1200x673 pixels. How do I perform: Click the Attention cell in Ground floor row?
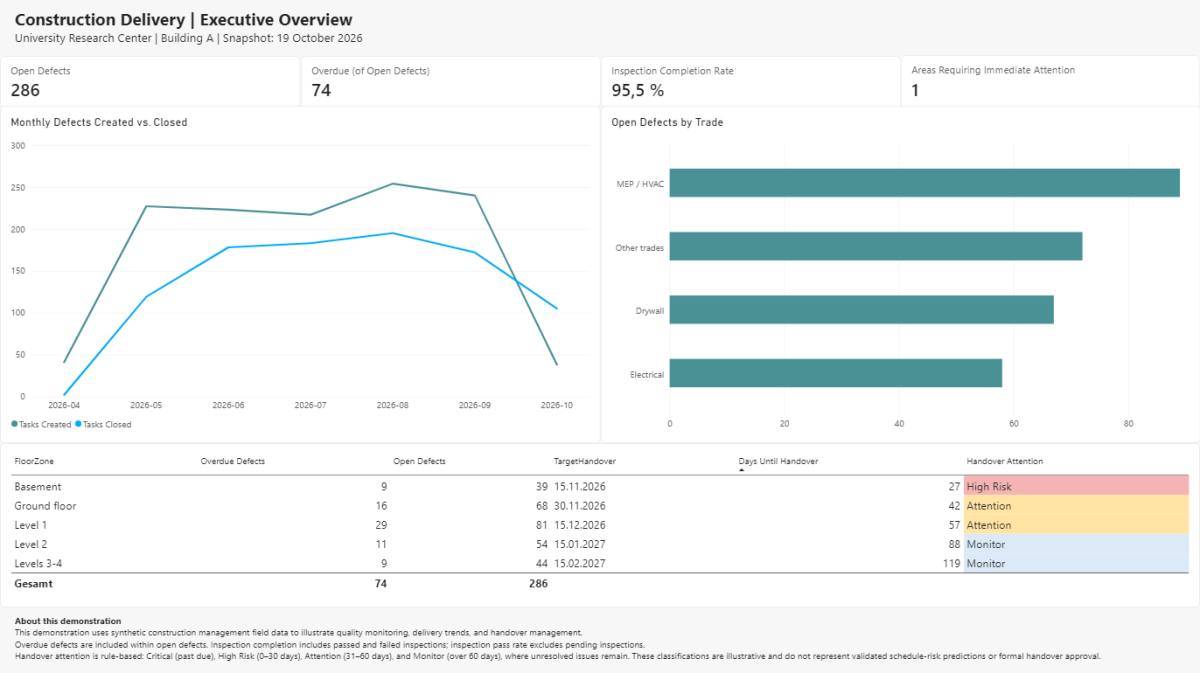(1076, 506)
